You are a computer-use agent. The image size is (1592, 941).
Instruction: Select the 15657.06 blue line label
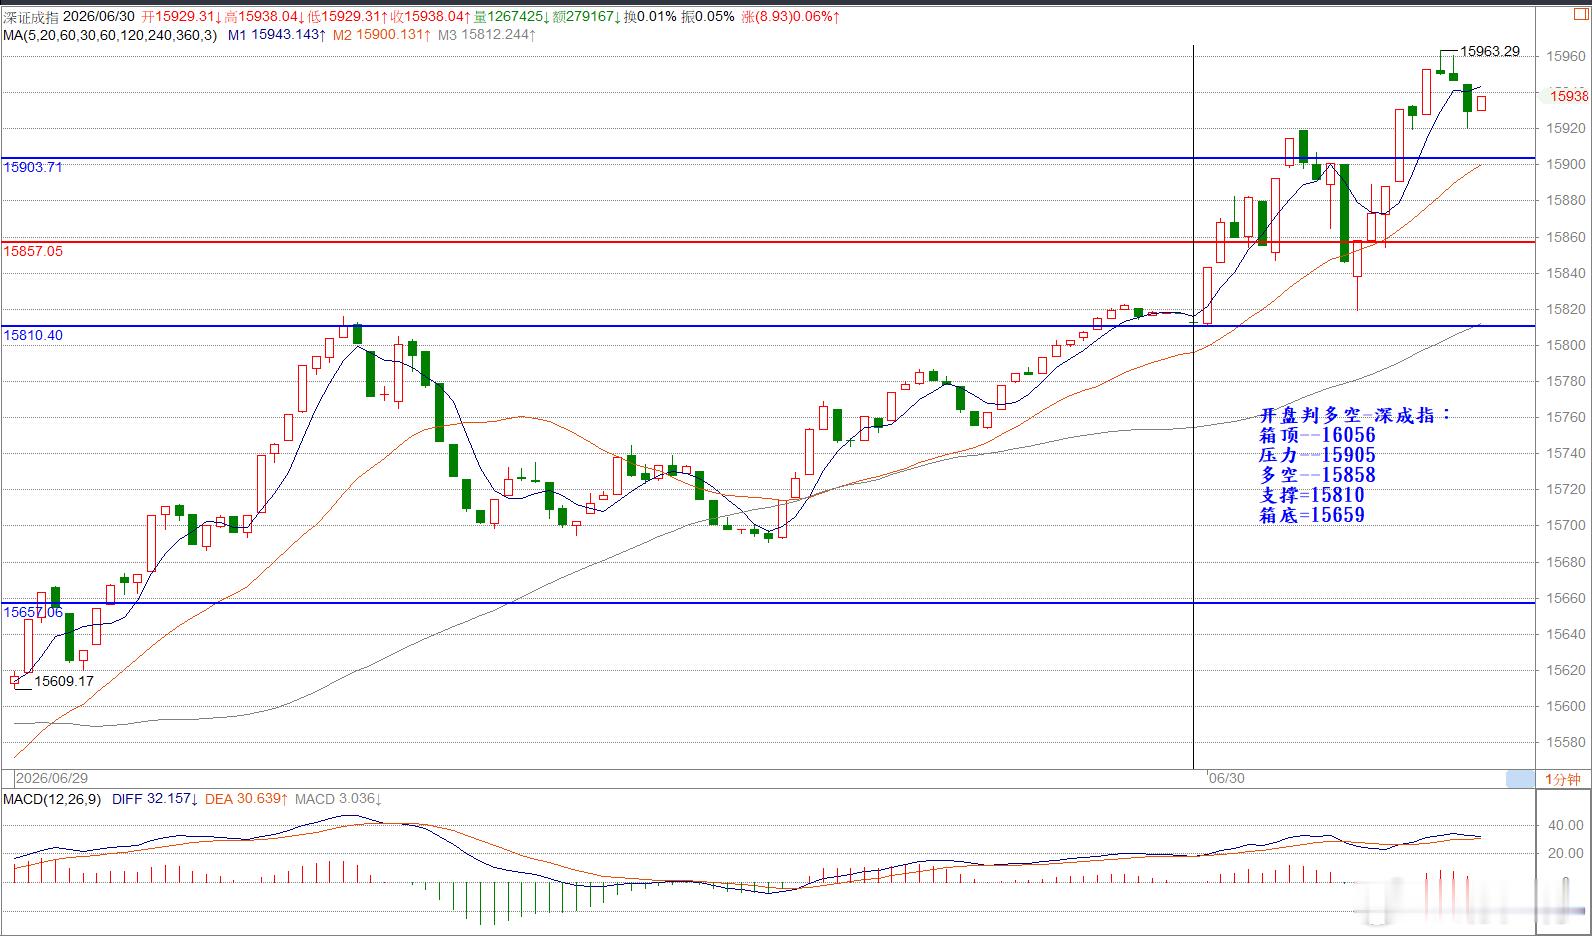click(33, 612)
